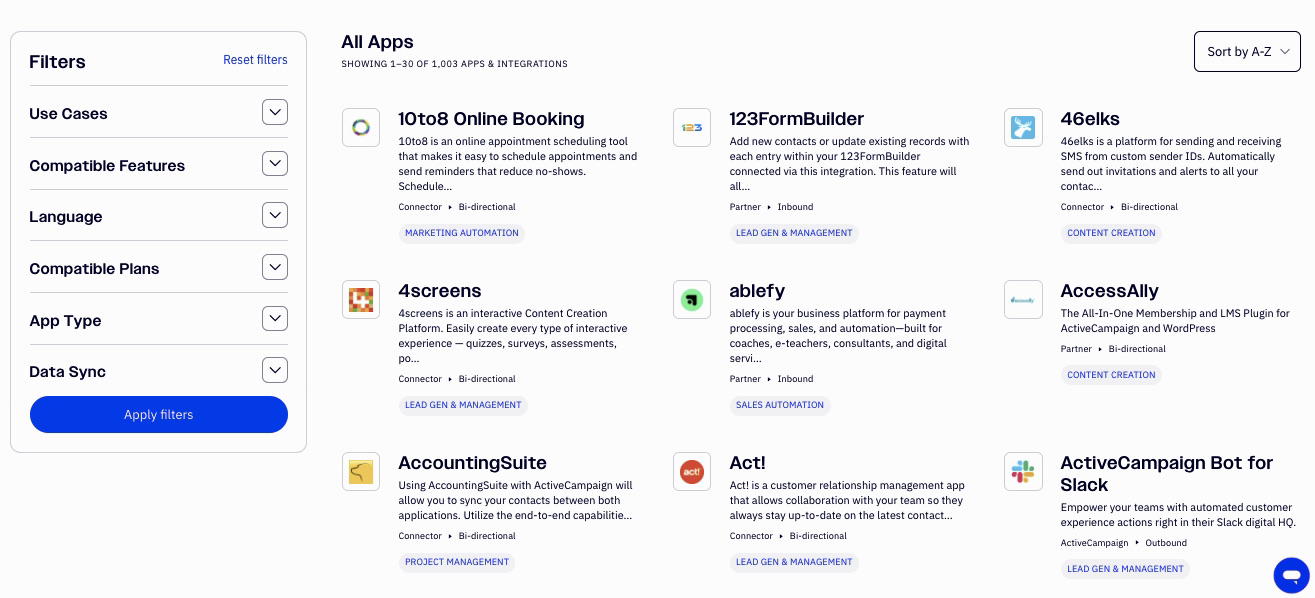Open the Language filter section
The height and width of the screenshot is (598, 1315).
(x=275, y=215)
